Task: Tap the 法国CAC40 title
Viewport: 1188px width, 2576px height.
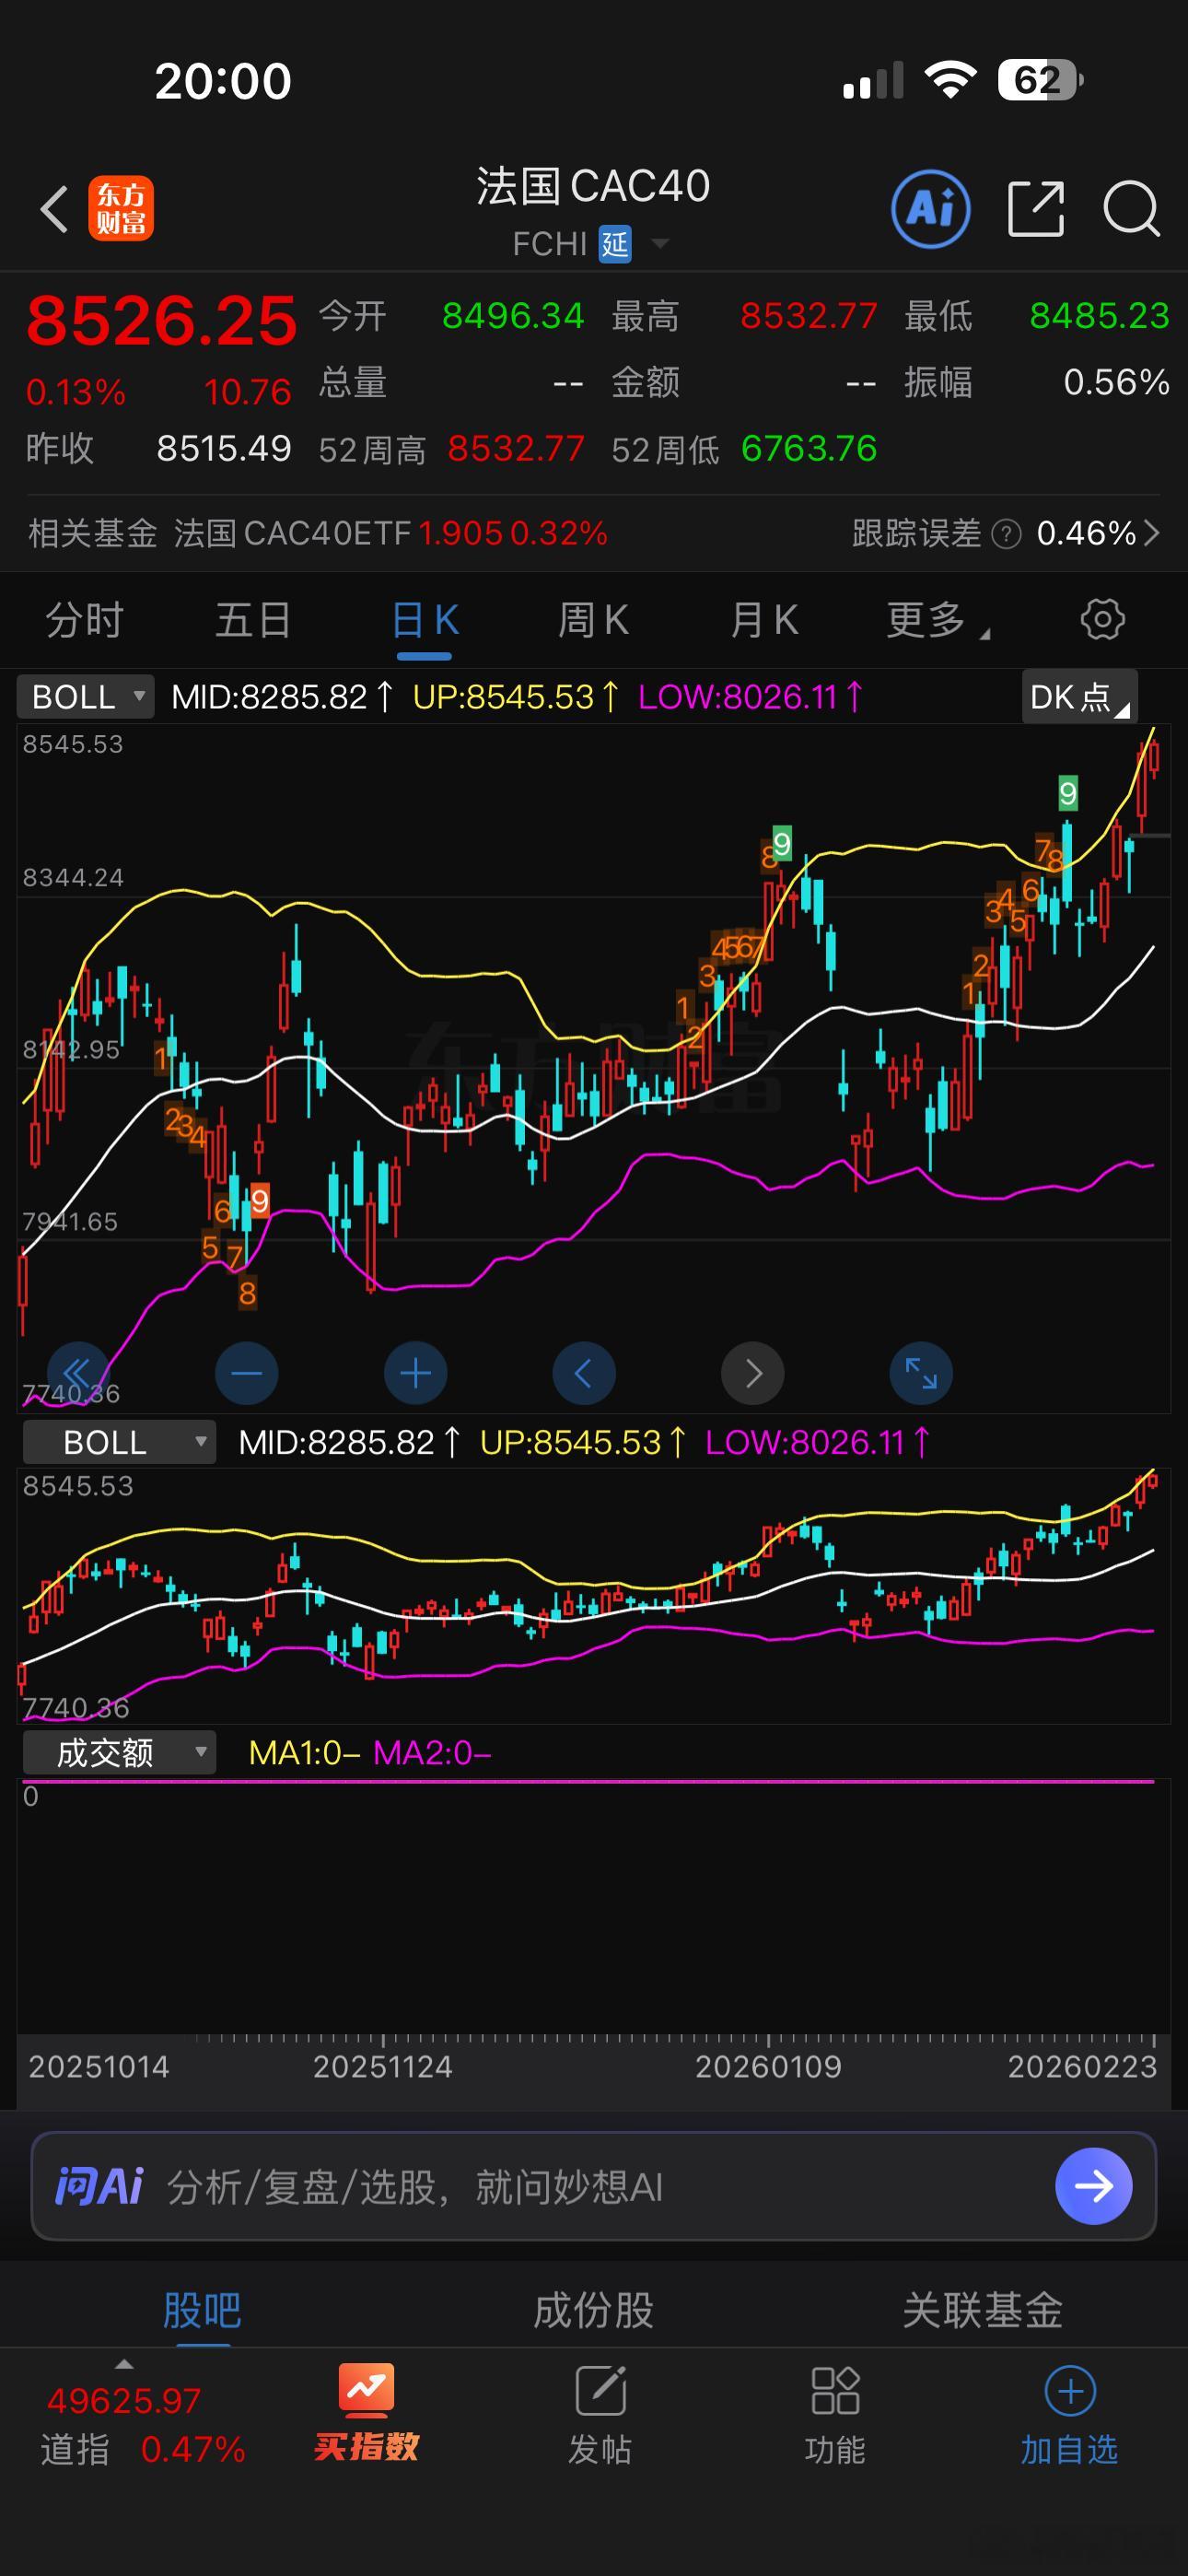Action: 593,186
